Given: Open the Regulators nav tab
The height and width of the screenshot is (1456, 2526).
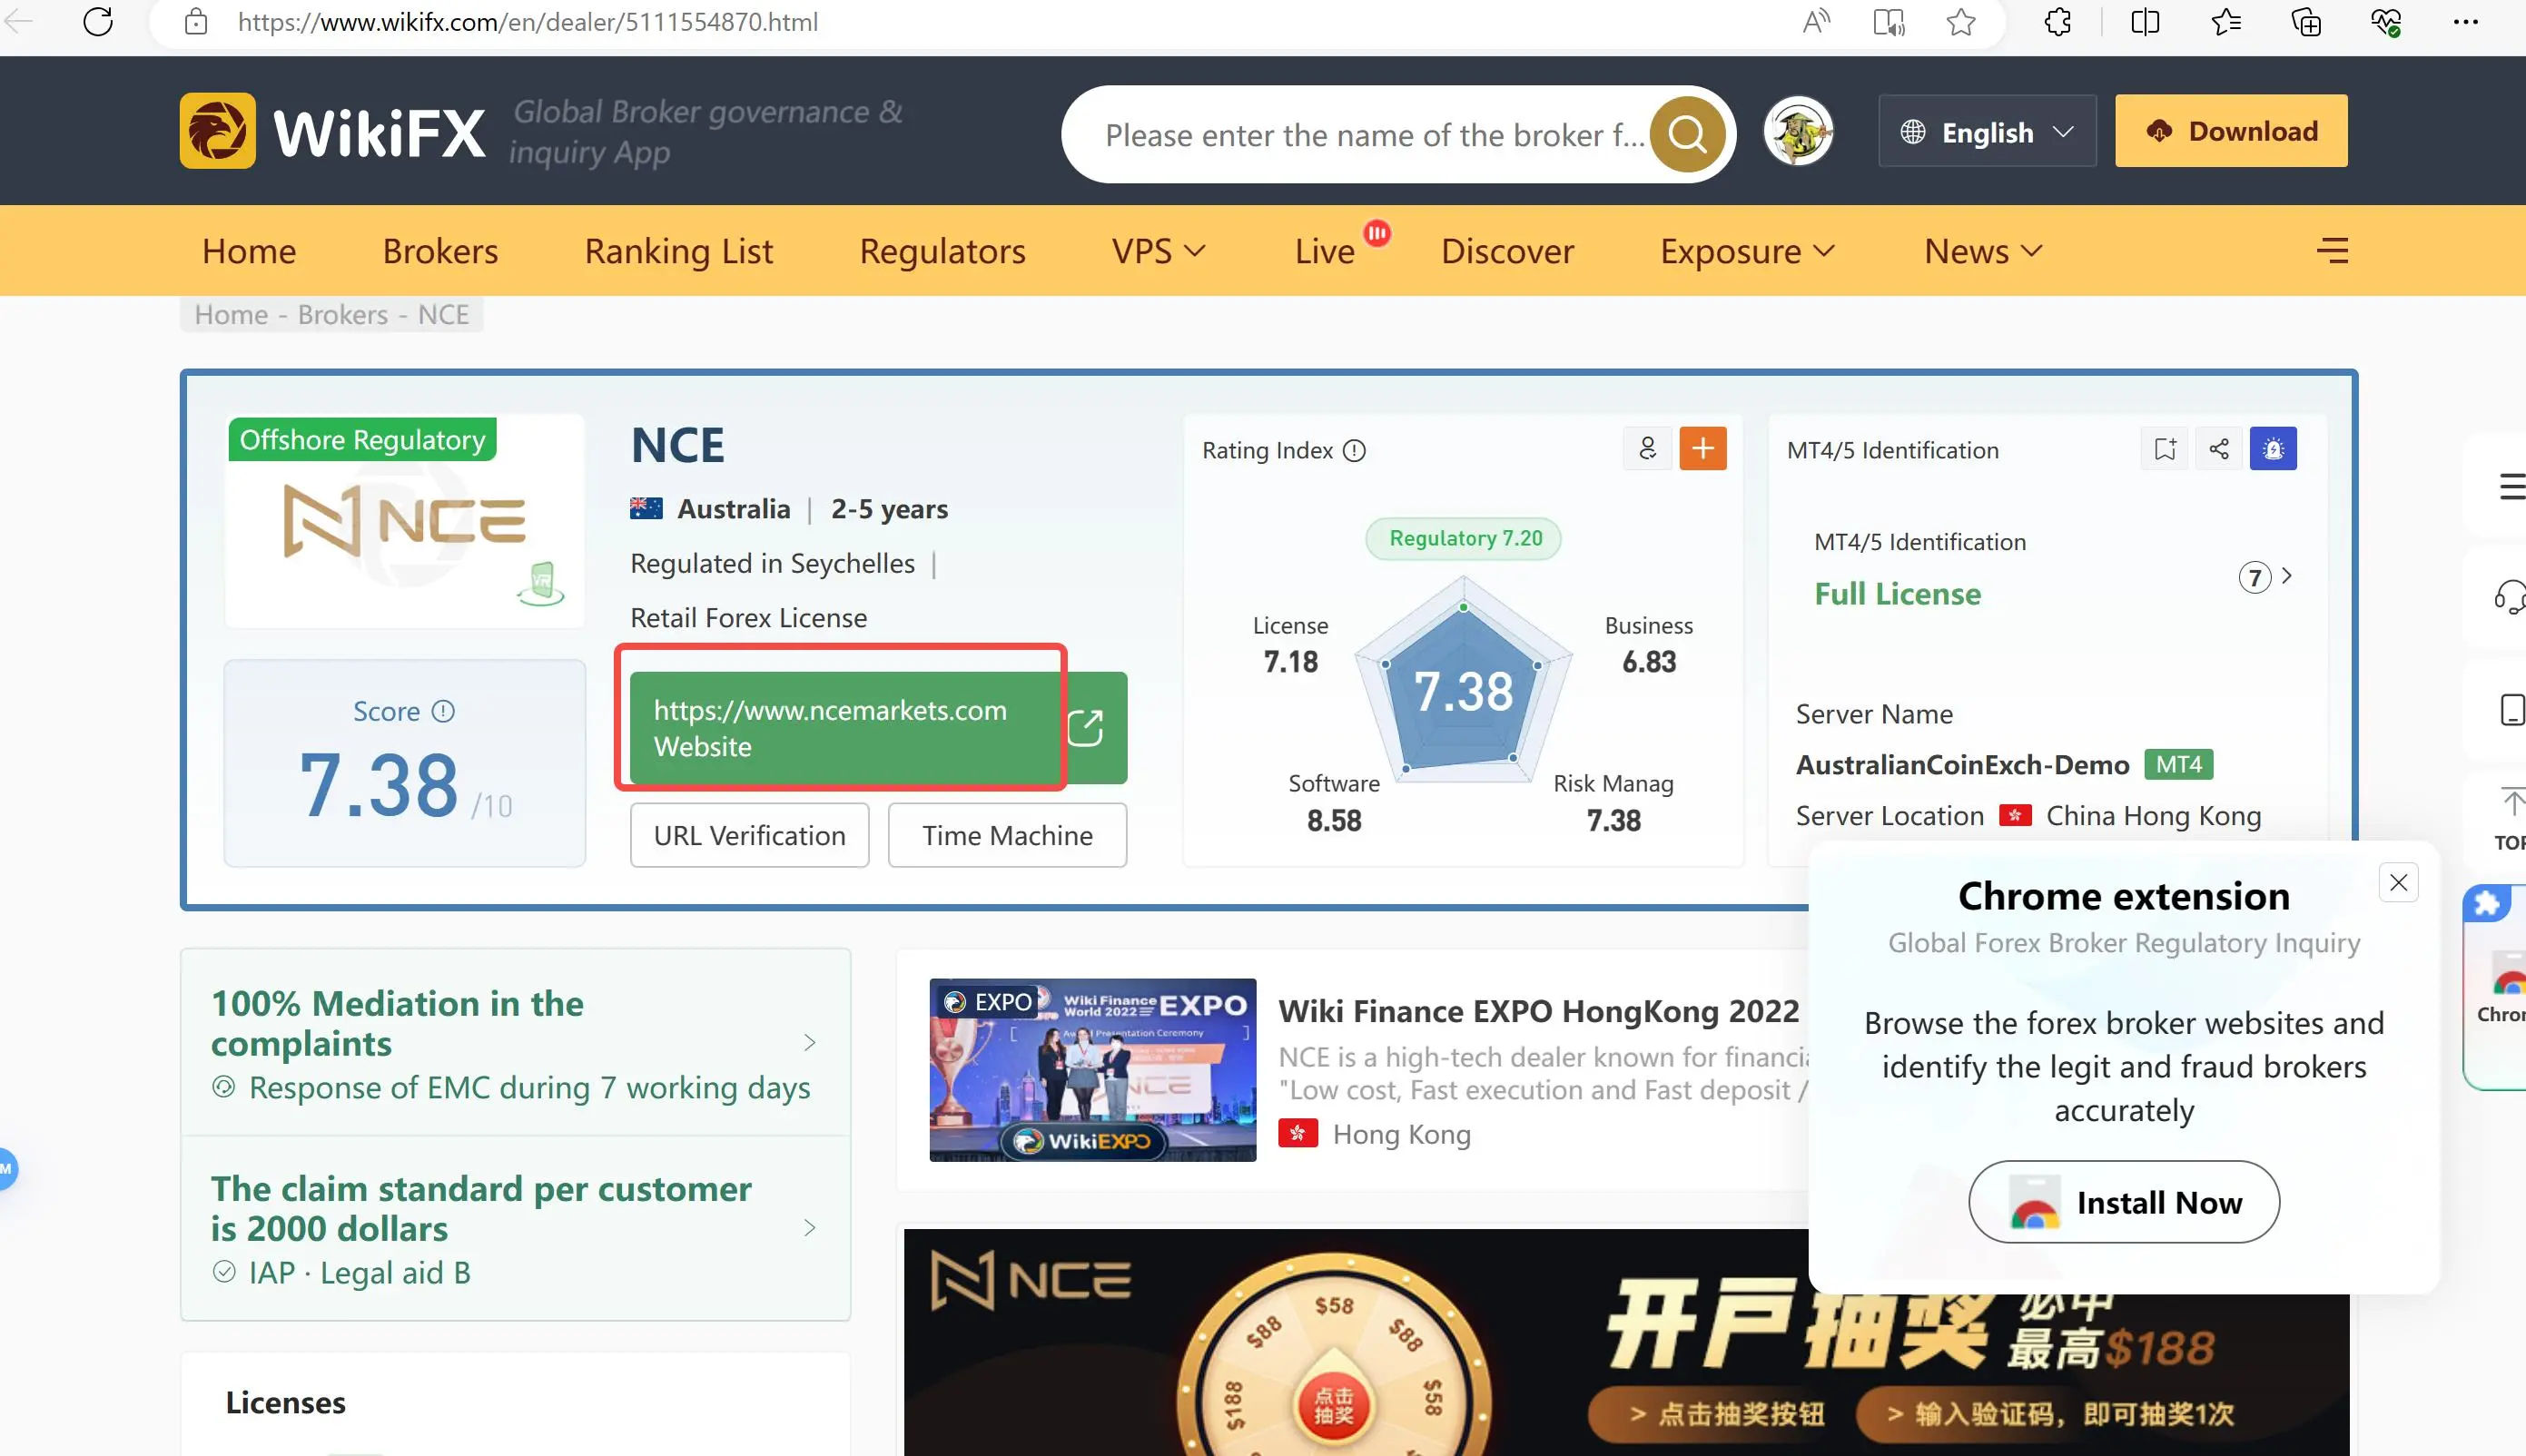Looking at the screenshot, I should point(942,251).
